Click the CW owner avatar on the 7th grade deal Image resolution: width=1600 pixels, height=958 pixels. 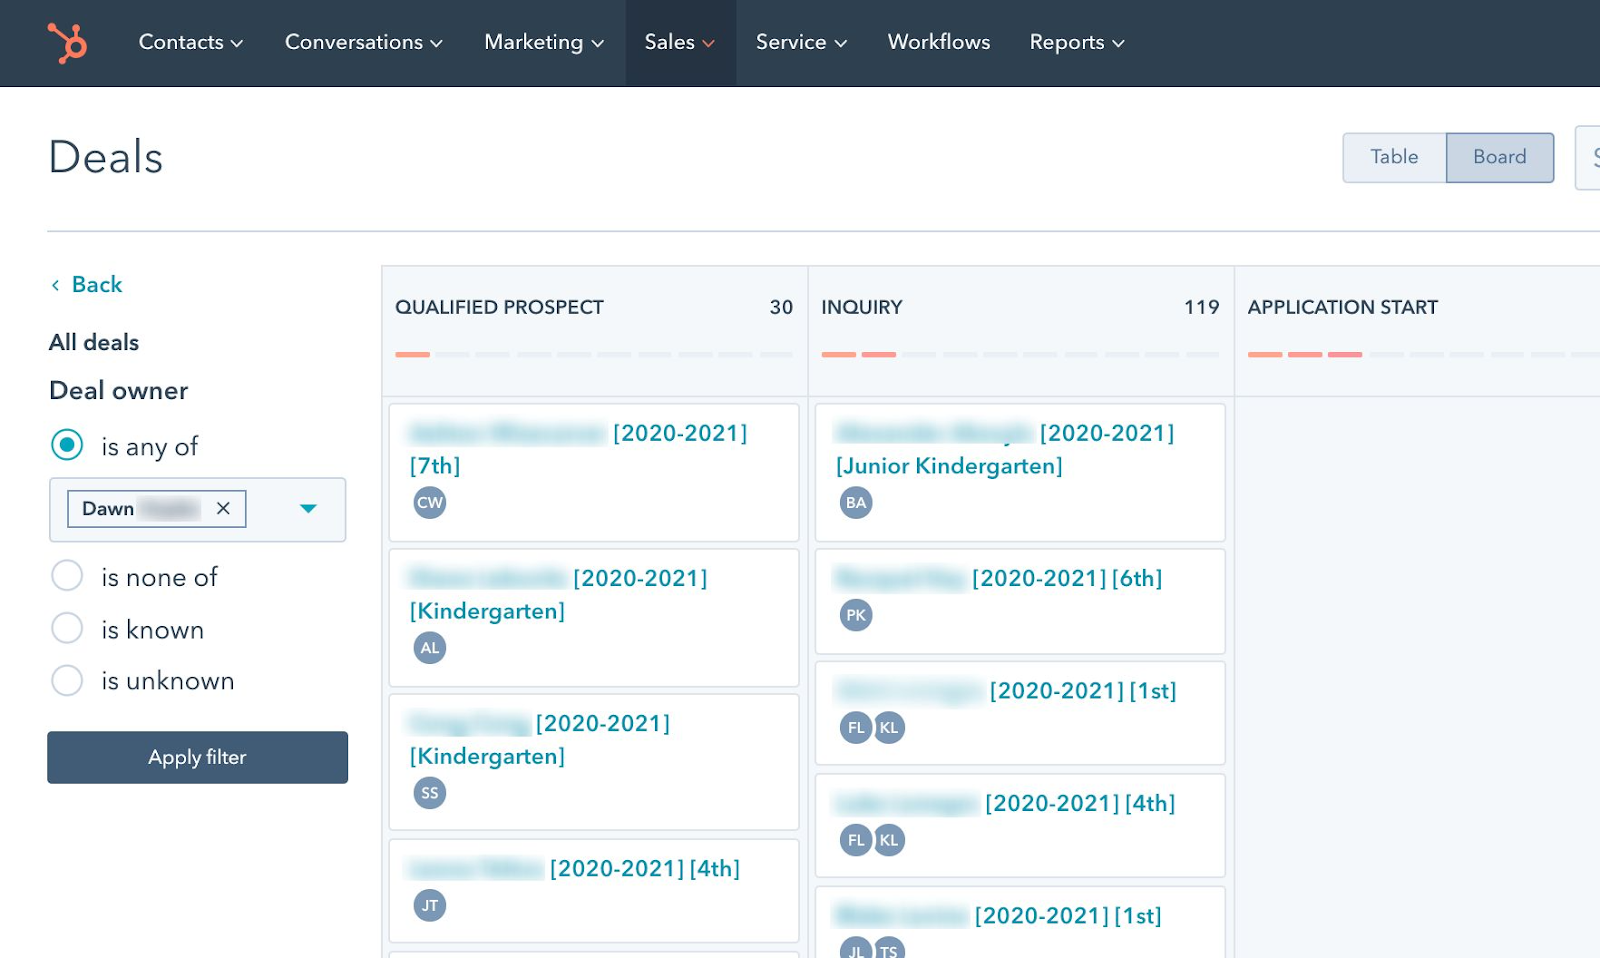(x=430, y=502)
